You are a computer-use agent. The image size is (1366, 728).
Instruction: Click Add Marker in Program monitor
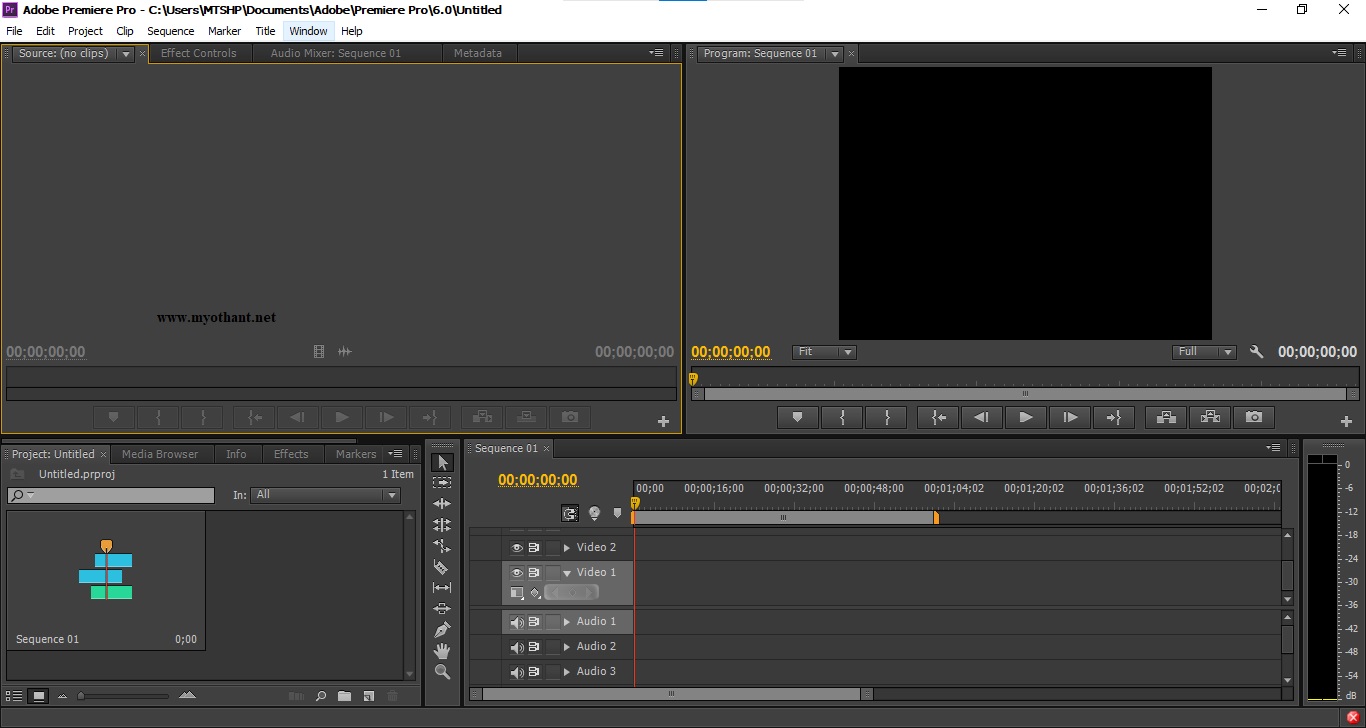pyautogui.click(x=797, y=417)
